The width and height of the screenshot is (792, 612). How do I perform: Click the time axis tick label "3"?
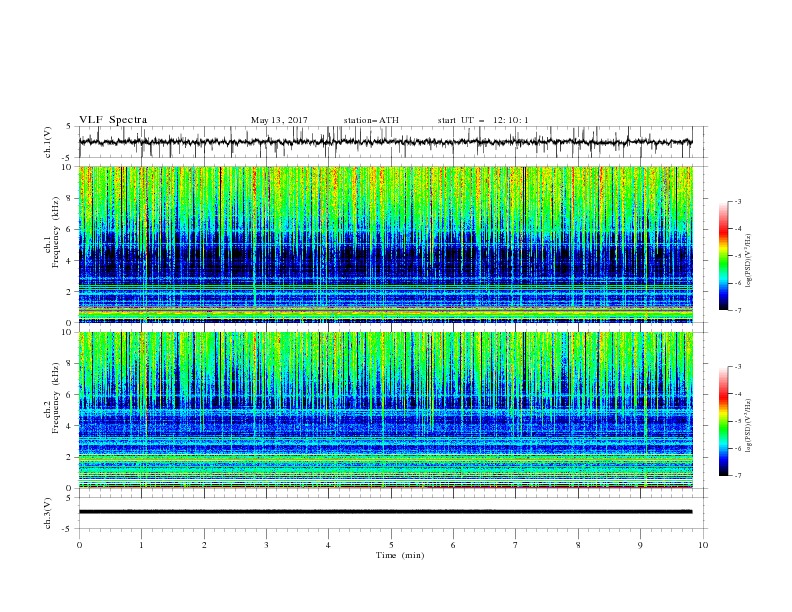pyautogui.click(x=266, y=545)
